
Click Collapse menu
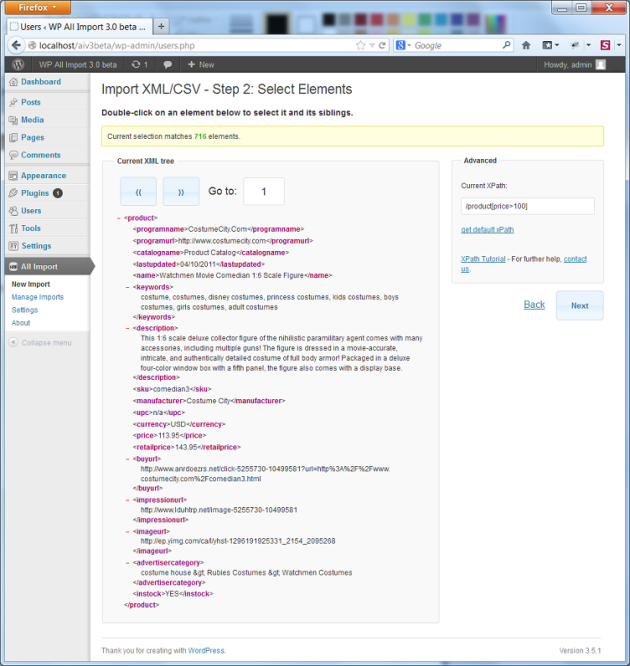click(40, 343)
